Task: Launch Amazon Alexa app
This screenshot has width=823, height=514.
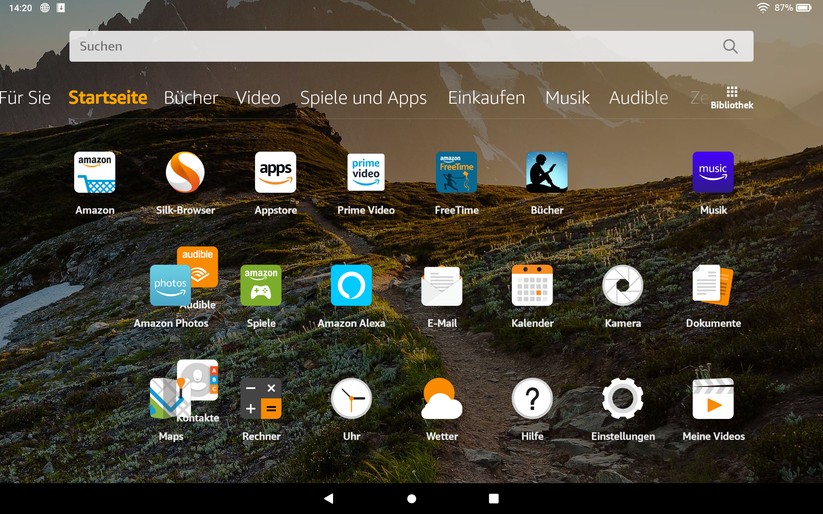Action: pyautogui.click(x=351, y=286)
